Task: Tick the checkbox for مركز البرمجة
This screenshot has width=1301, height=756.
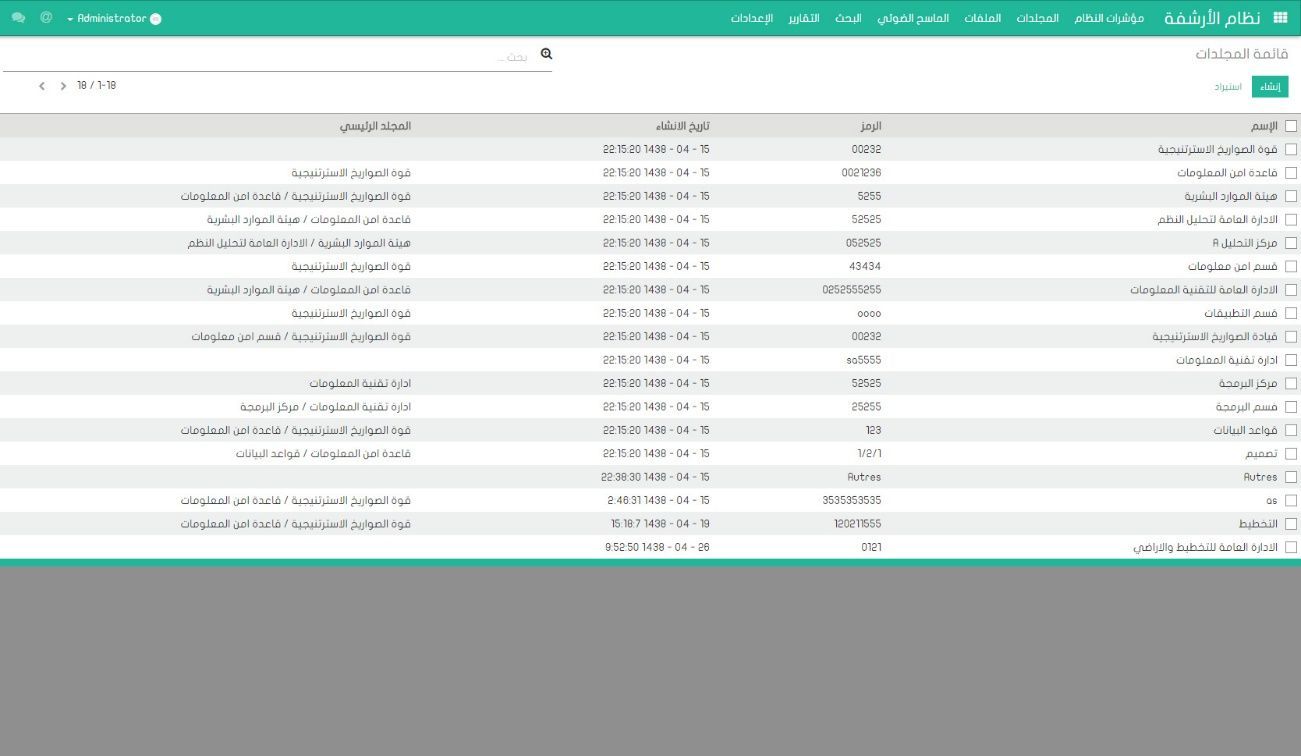Action: 1290,383
